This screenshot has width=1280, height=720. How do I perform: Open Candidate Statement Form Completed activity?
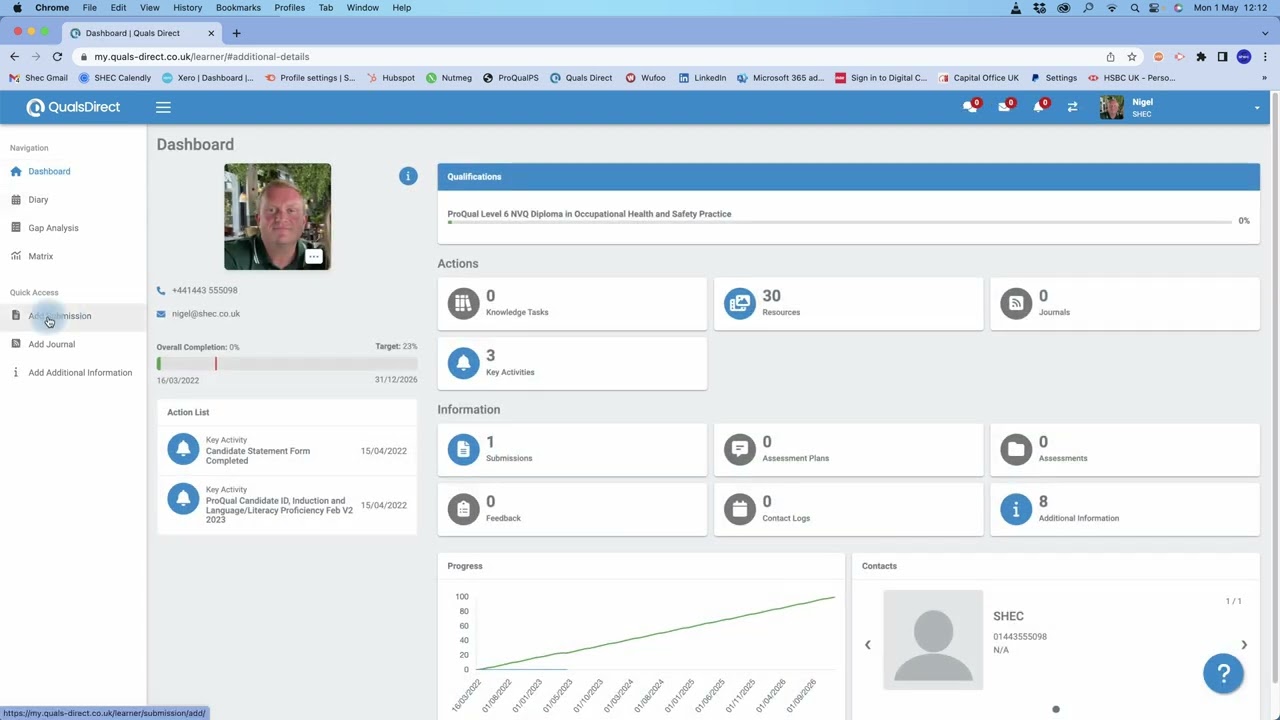point(257,455)
